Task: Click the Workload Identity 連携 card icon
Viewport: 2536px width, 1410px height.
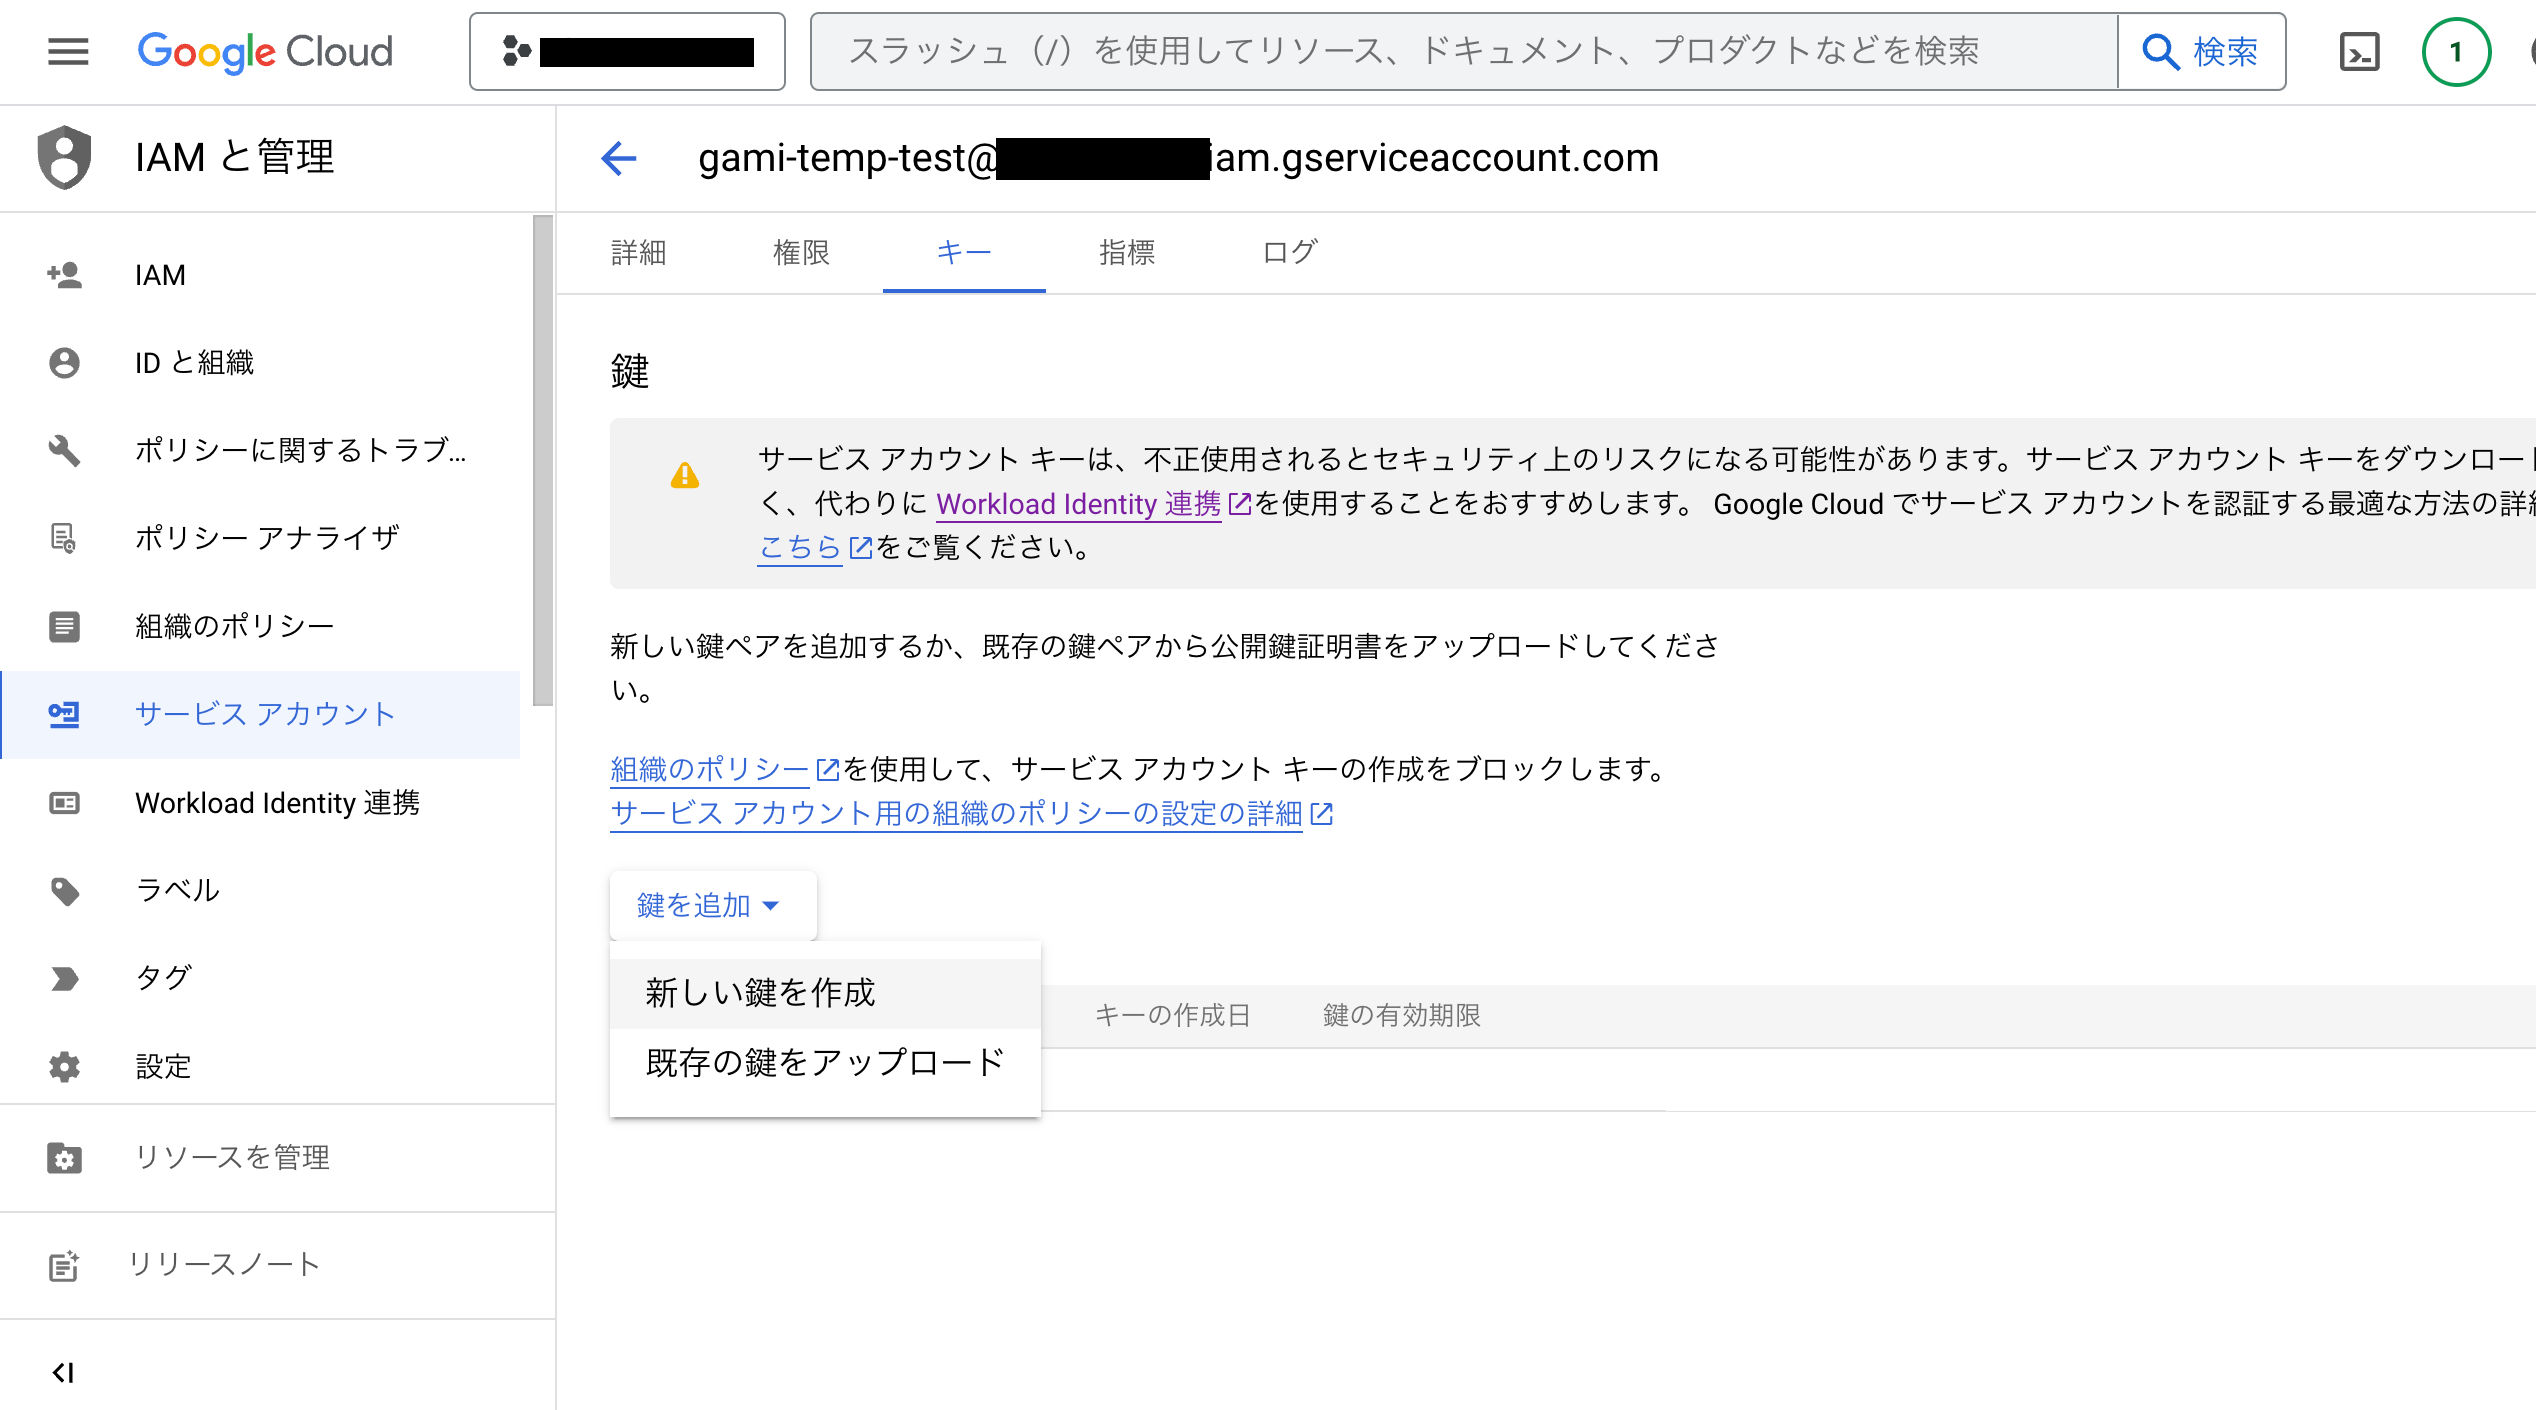Action: click(64, 803)
